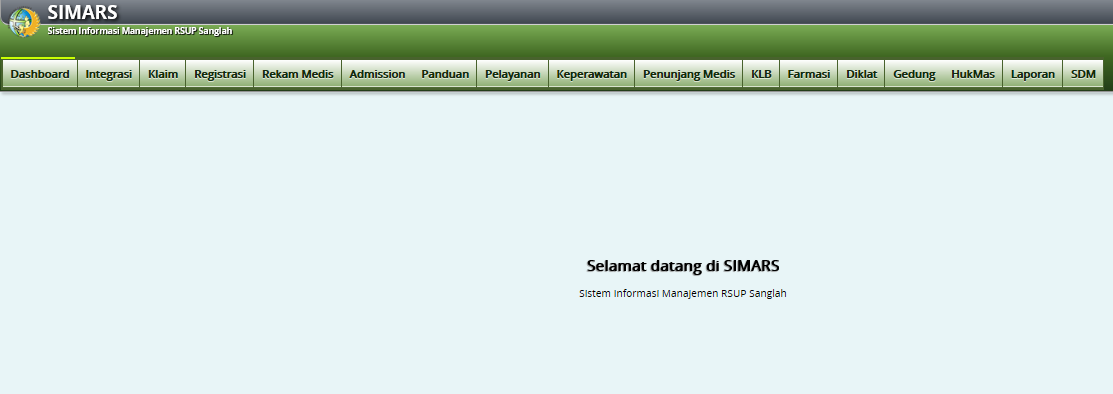Open the Integrasi menu
Screen dimensions: 1113x394
point(109,74)
